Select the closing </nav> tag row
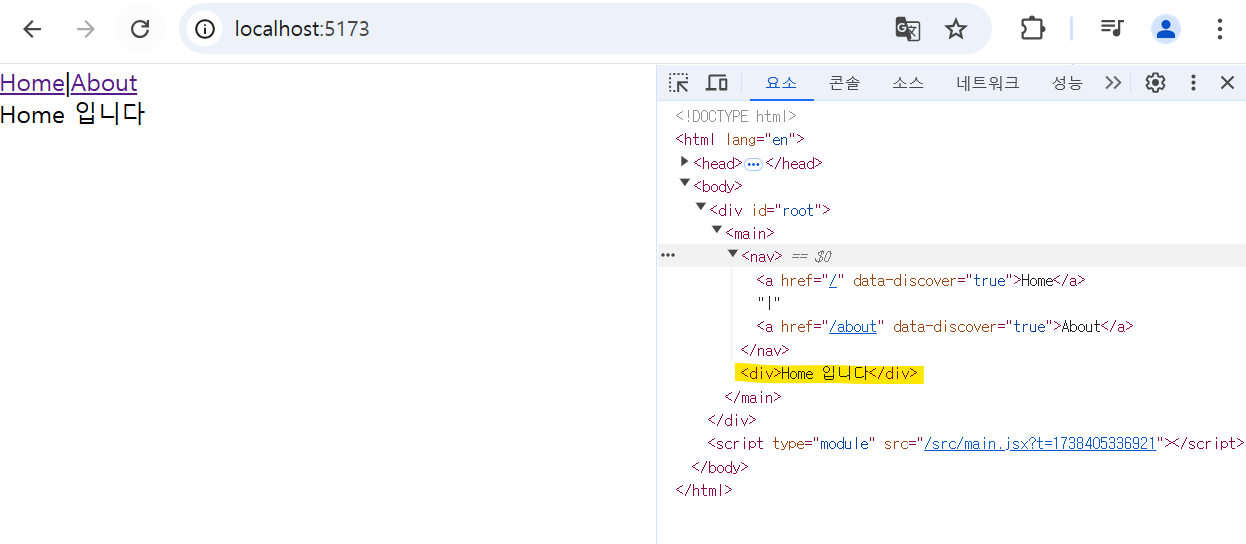This screenshot has width=1246, height=544. (764, 350)
